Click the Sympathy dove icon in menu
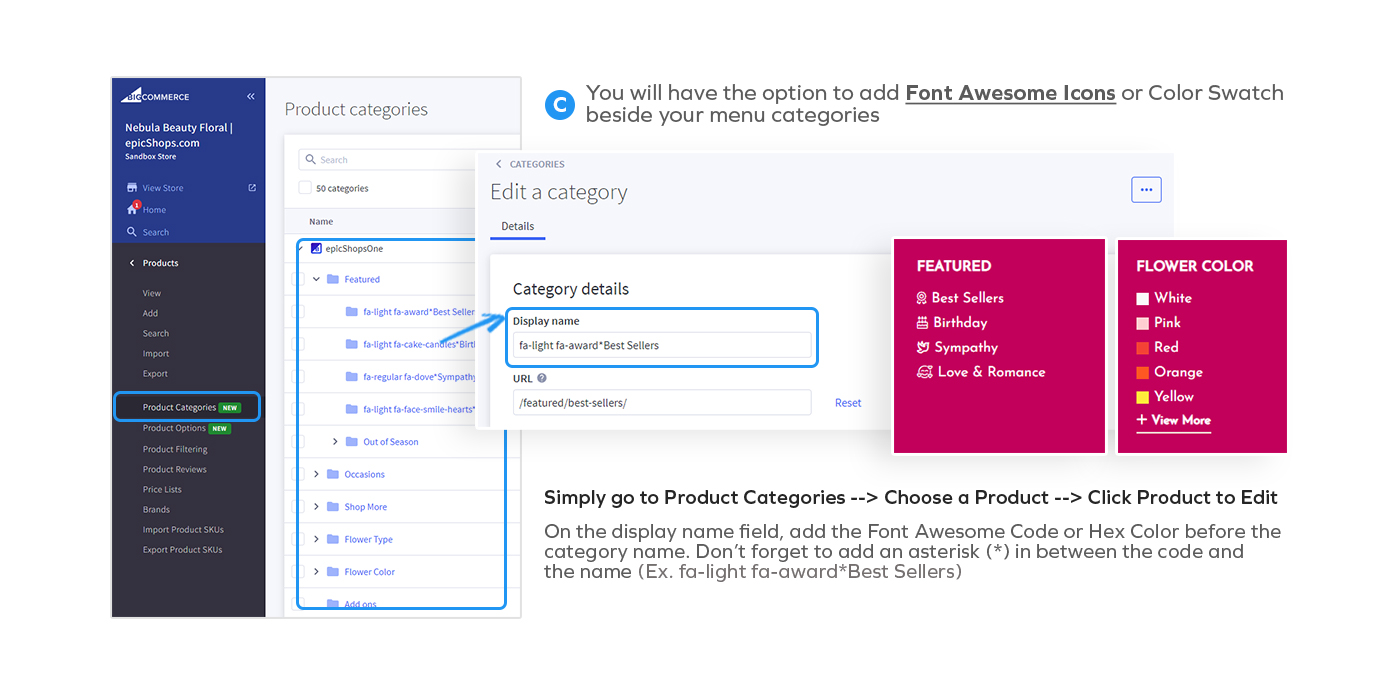This screenshot has width=1400, height=680. tap(923, 347)
